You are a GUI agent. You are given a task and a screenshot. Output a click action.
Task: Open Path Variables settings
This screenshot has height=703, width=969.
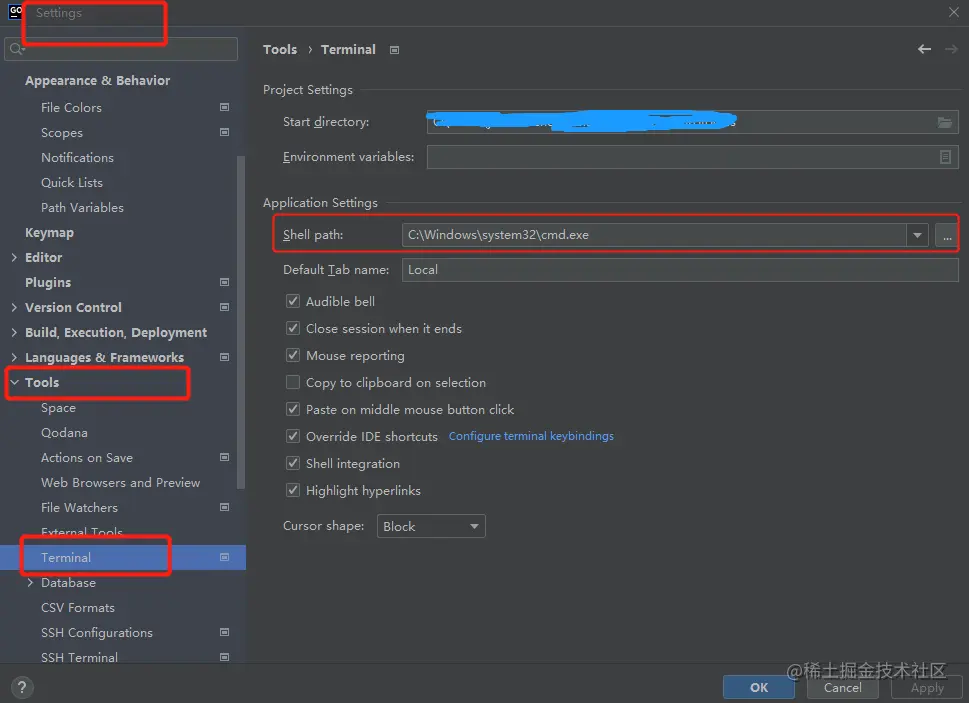pos(82,208)
